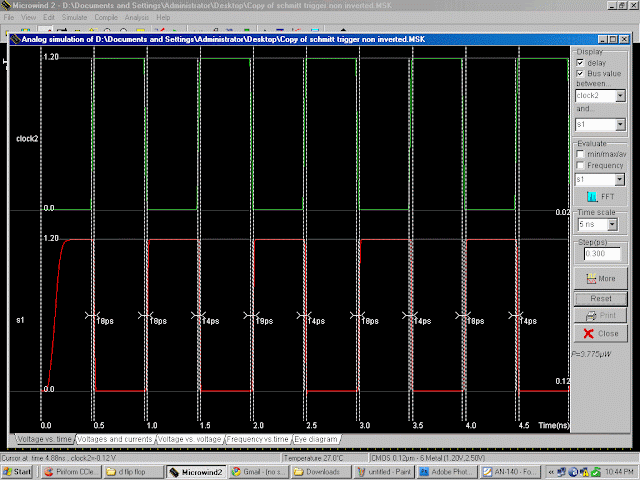This screenshot has width=640, height=480.
Task: Show the Eye diagram tab
Action: coord(316,439)
